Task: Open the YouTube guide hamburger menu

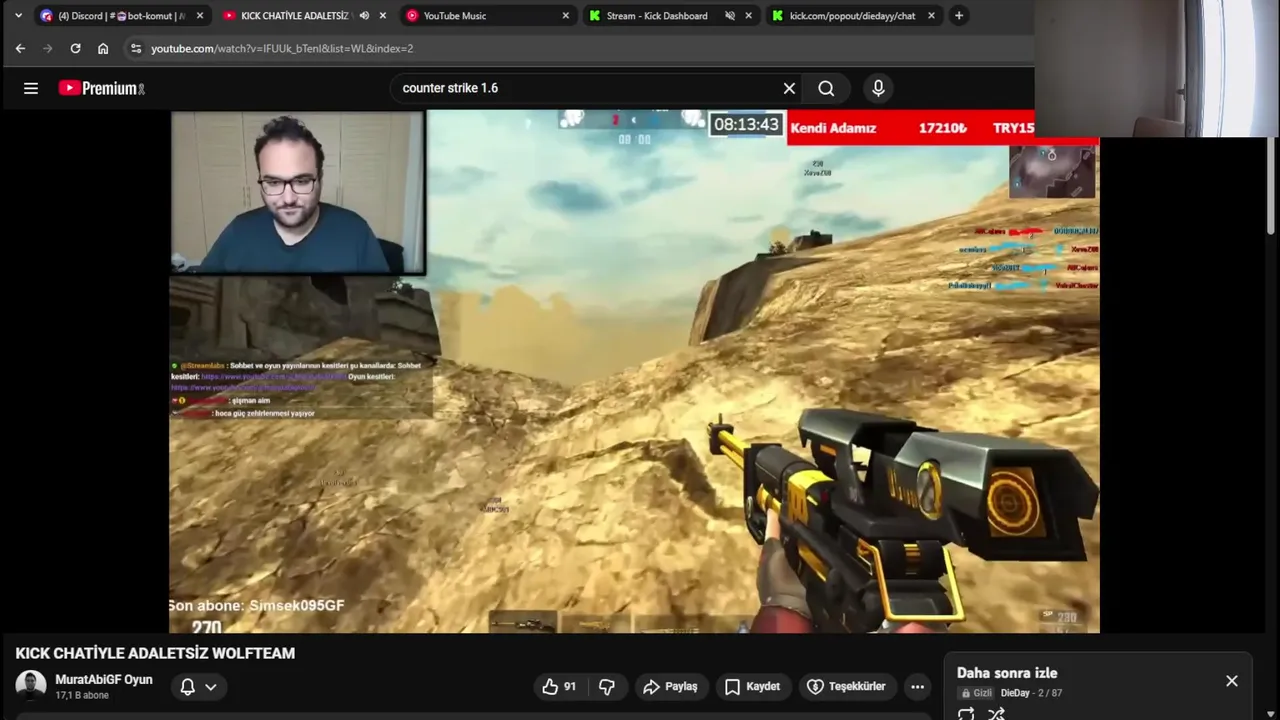Action: pos(31,88)
